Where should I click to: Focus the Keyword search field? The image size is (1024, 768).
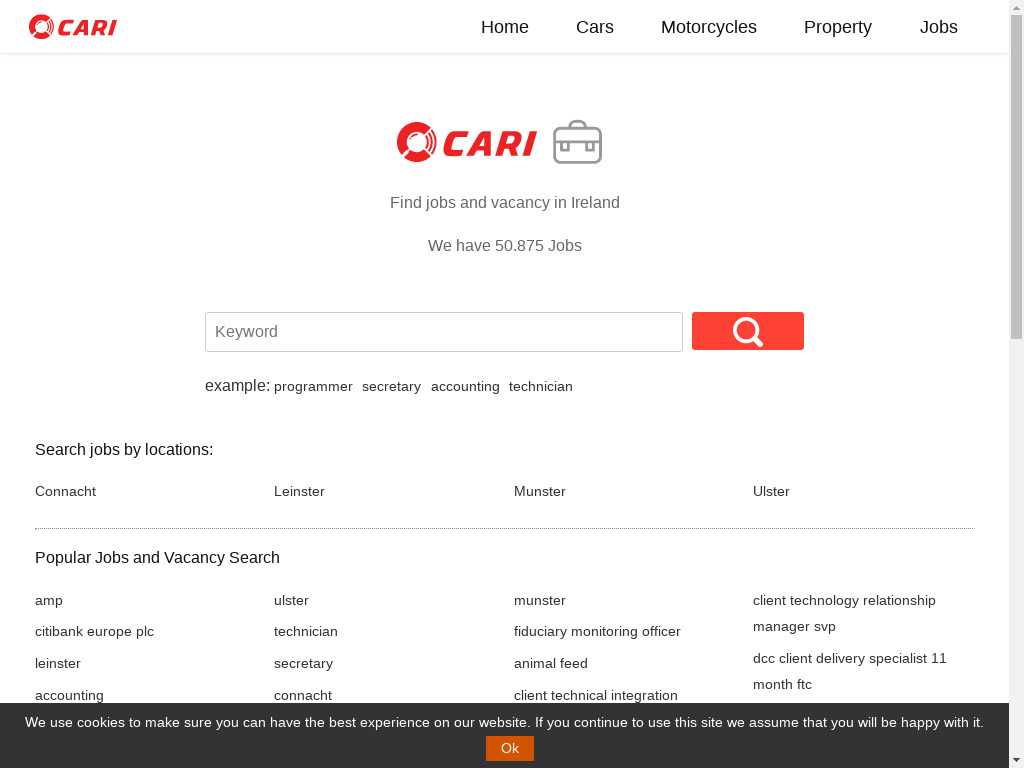[444, 332]
